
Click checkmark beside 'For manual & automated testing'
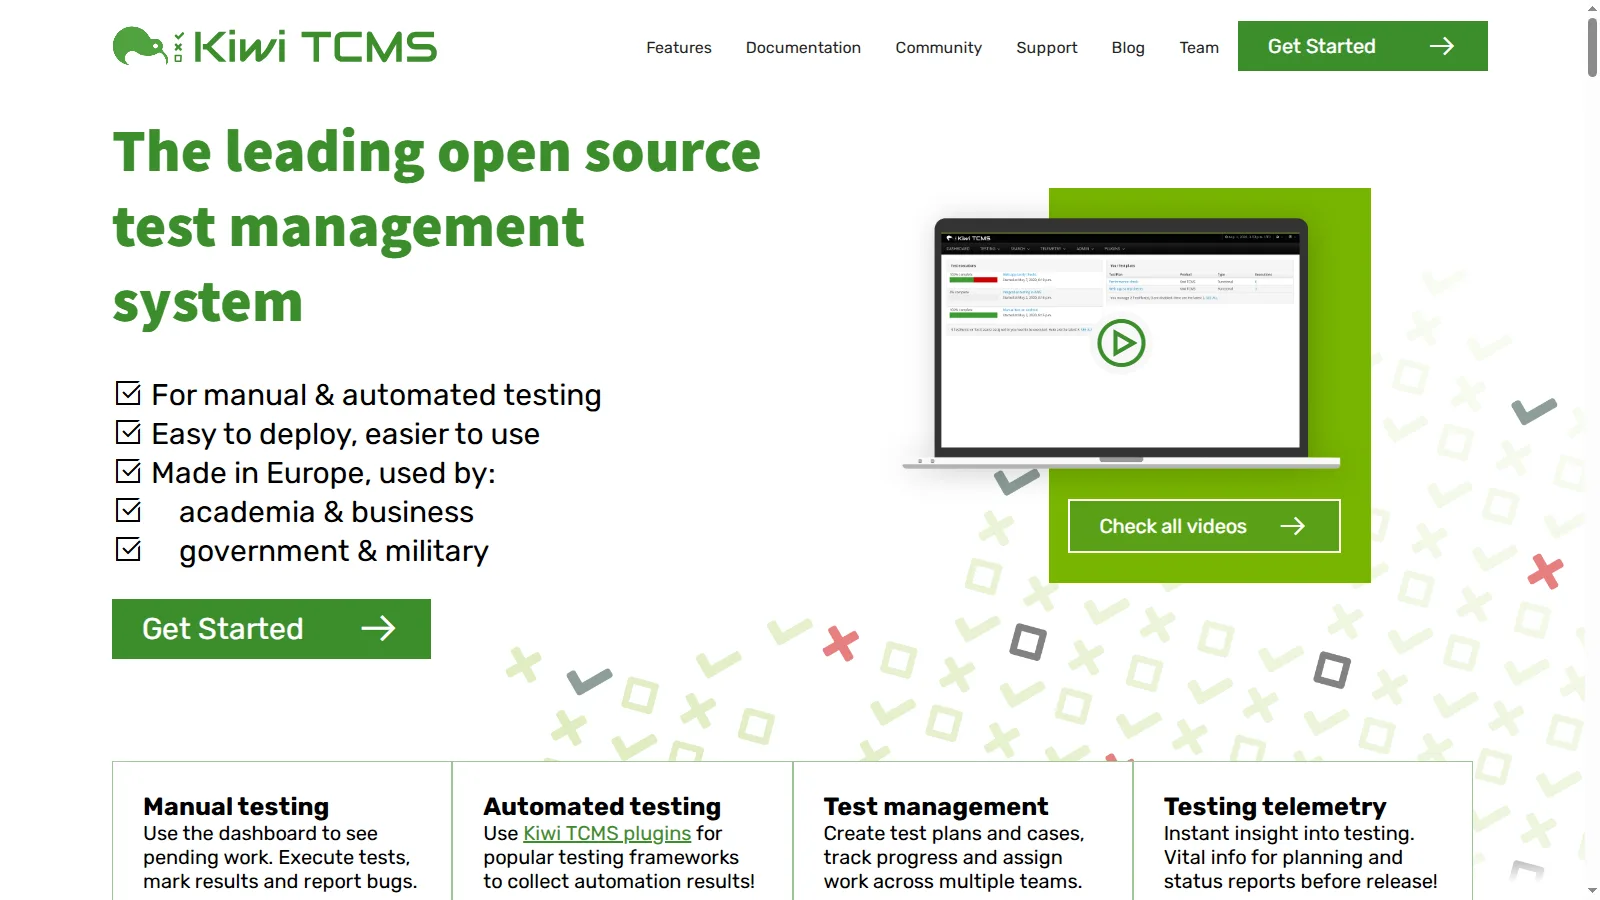(128, 393)
